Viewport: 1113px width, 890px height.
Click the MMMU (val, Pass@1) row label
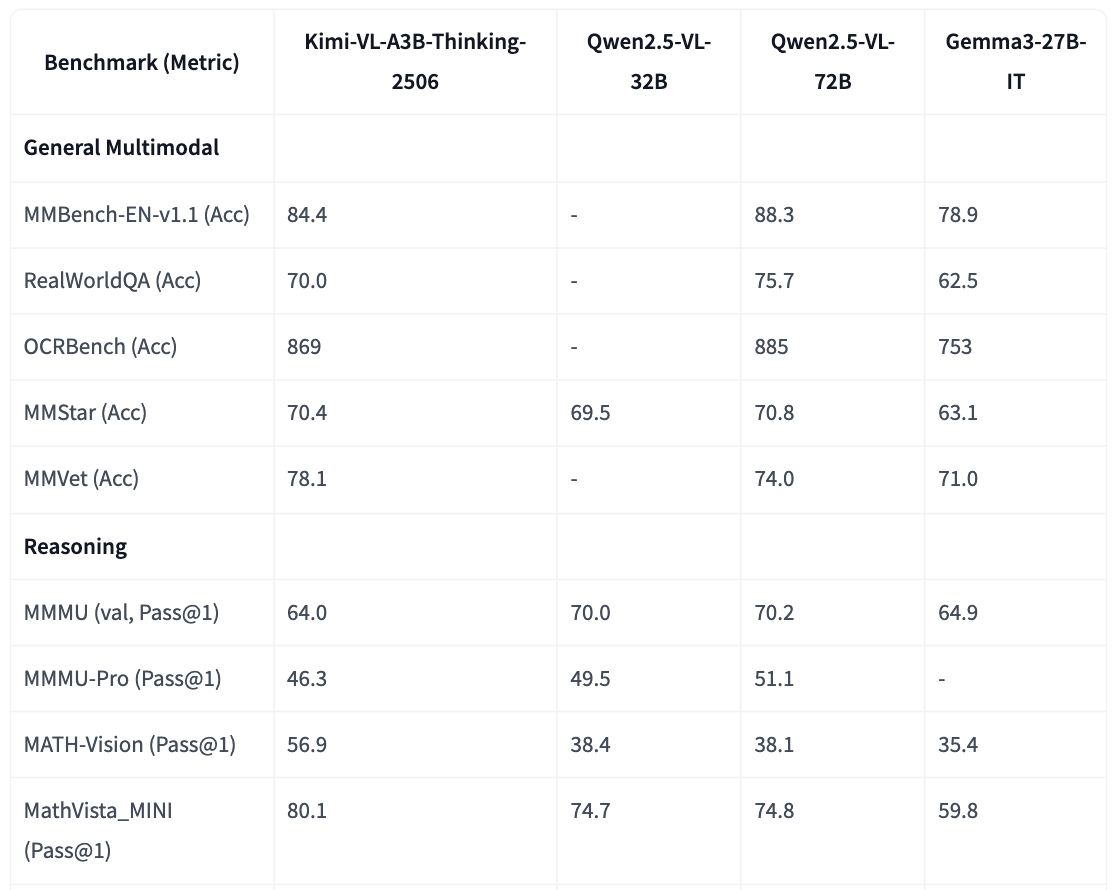click(x=121, y=613)
